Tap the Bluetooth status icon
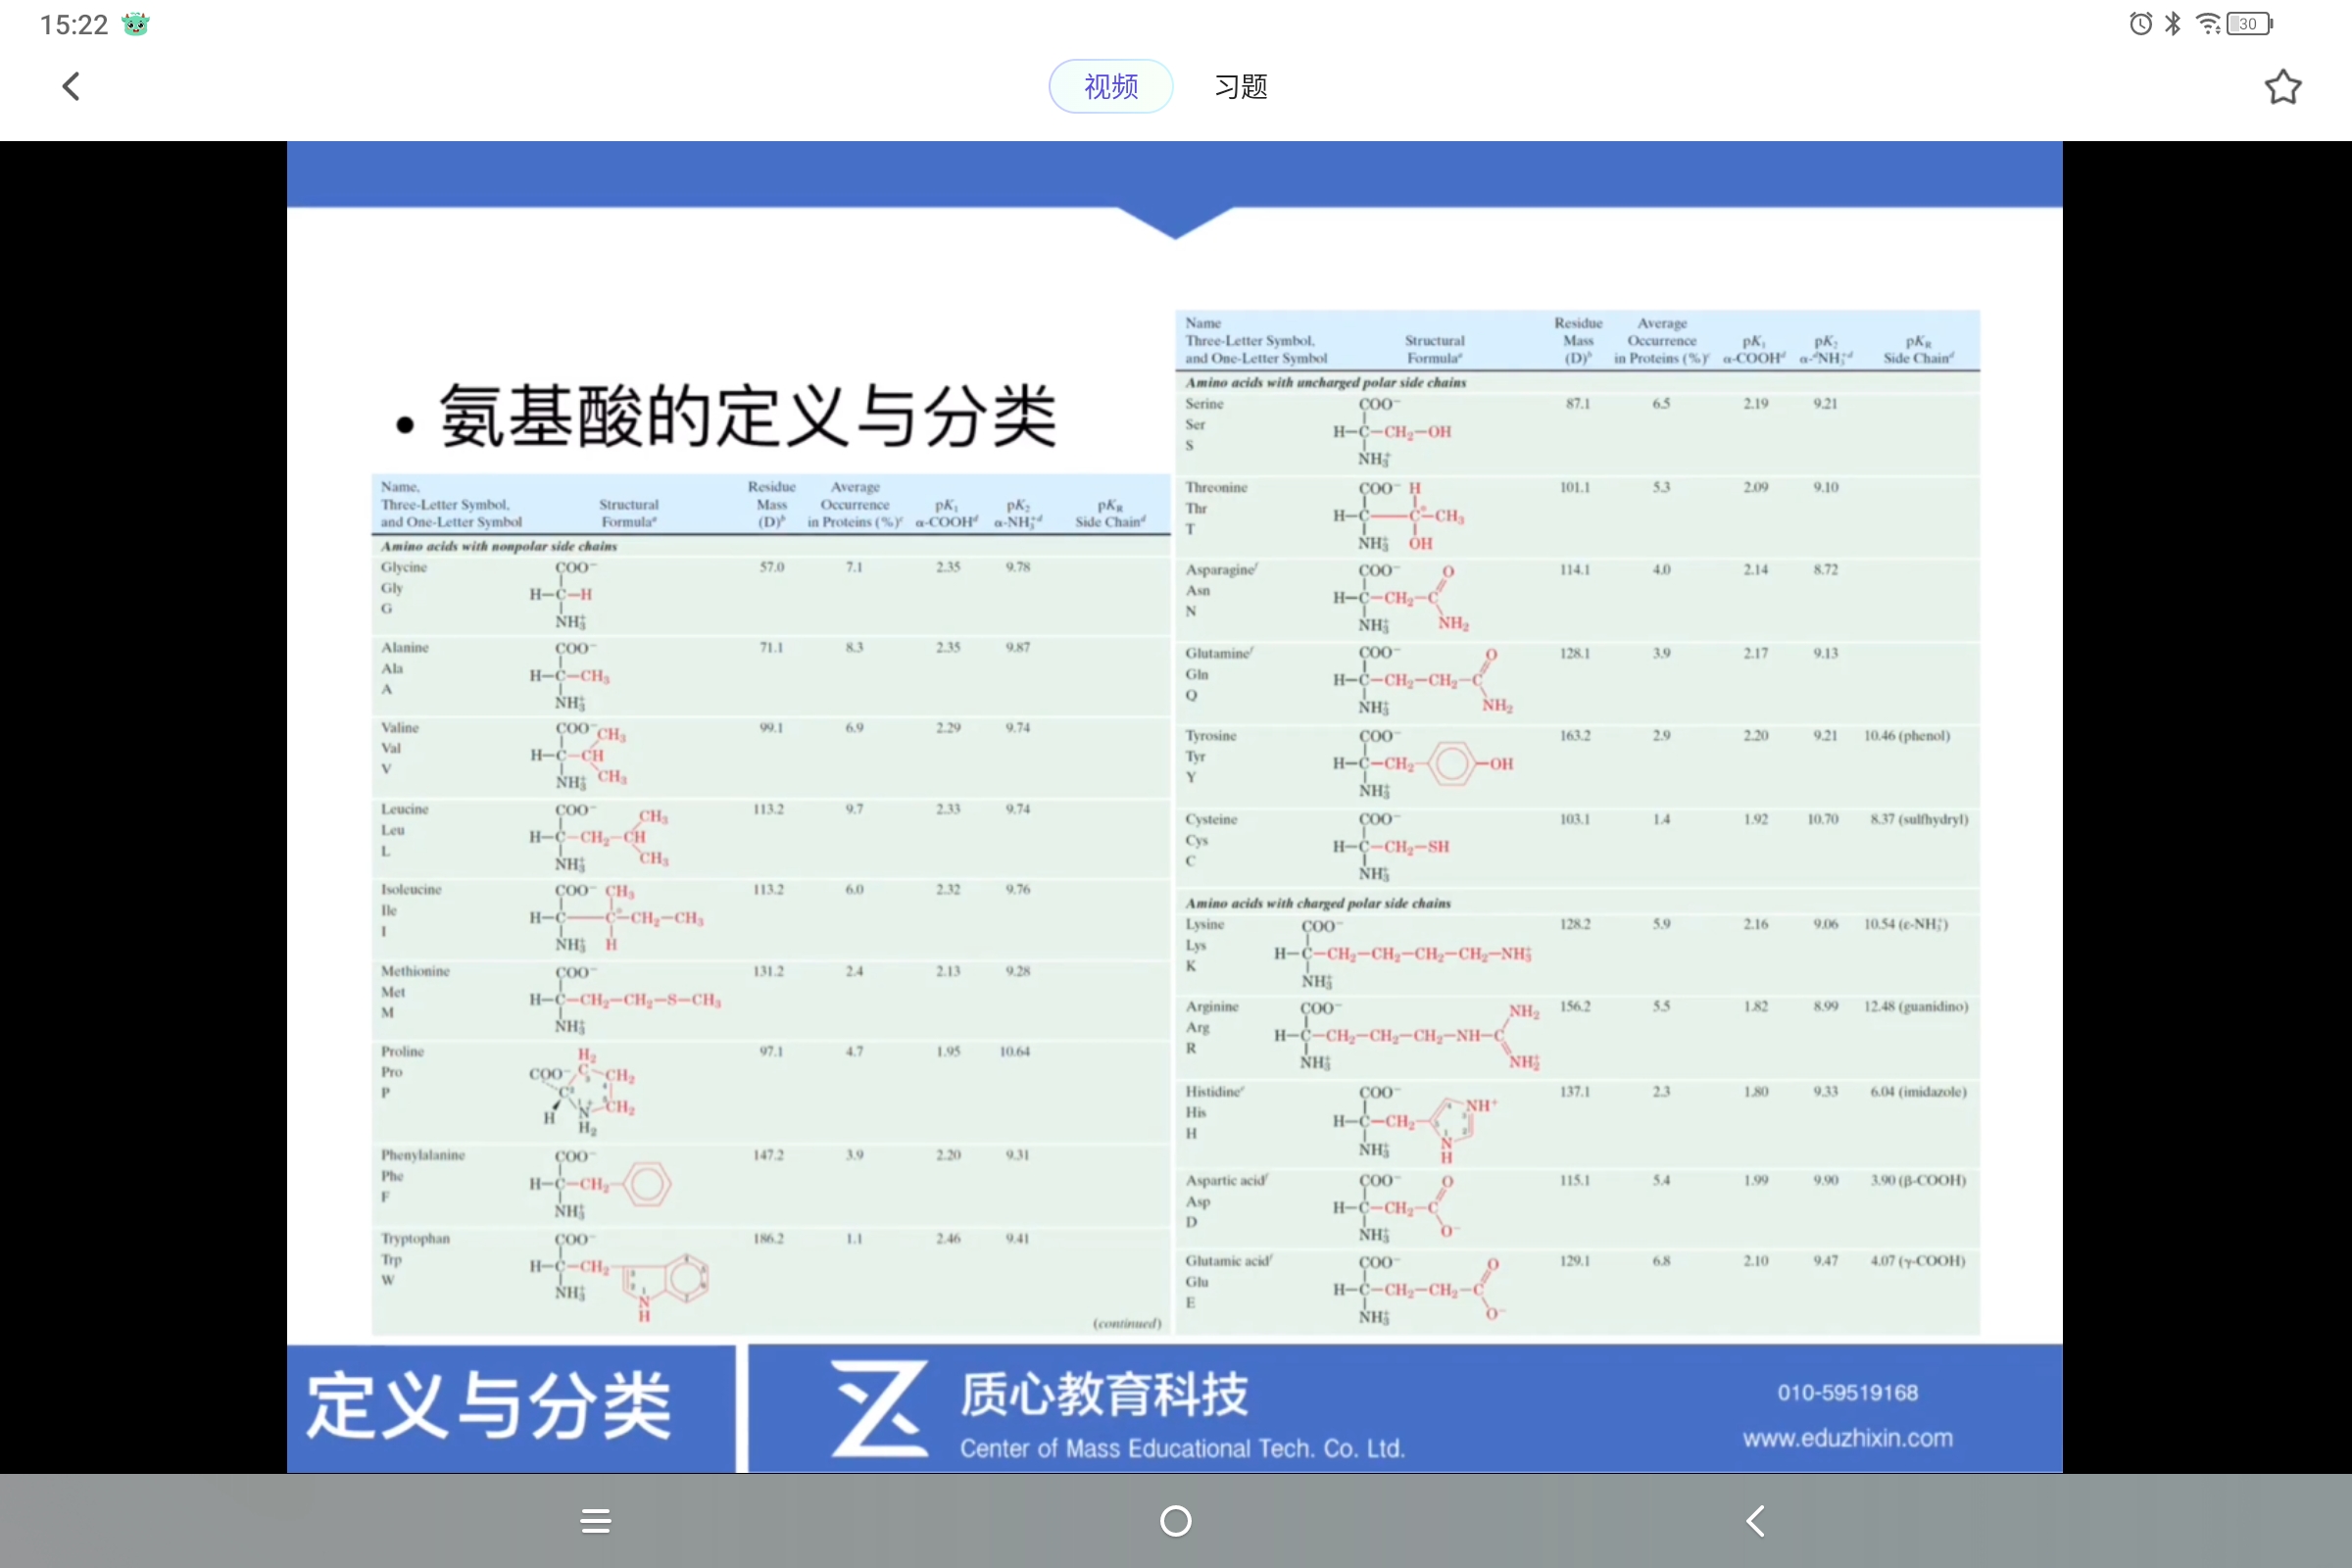 (x=2172, y=24)
